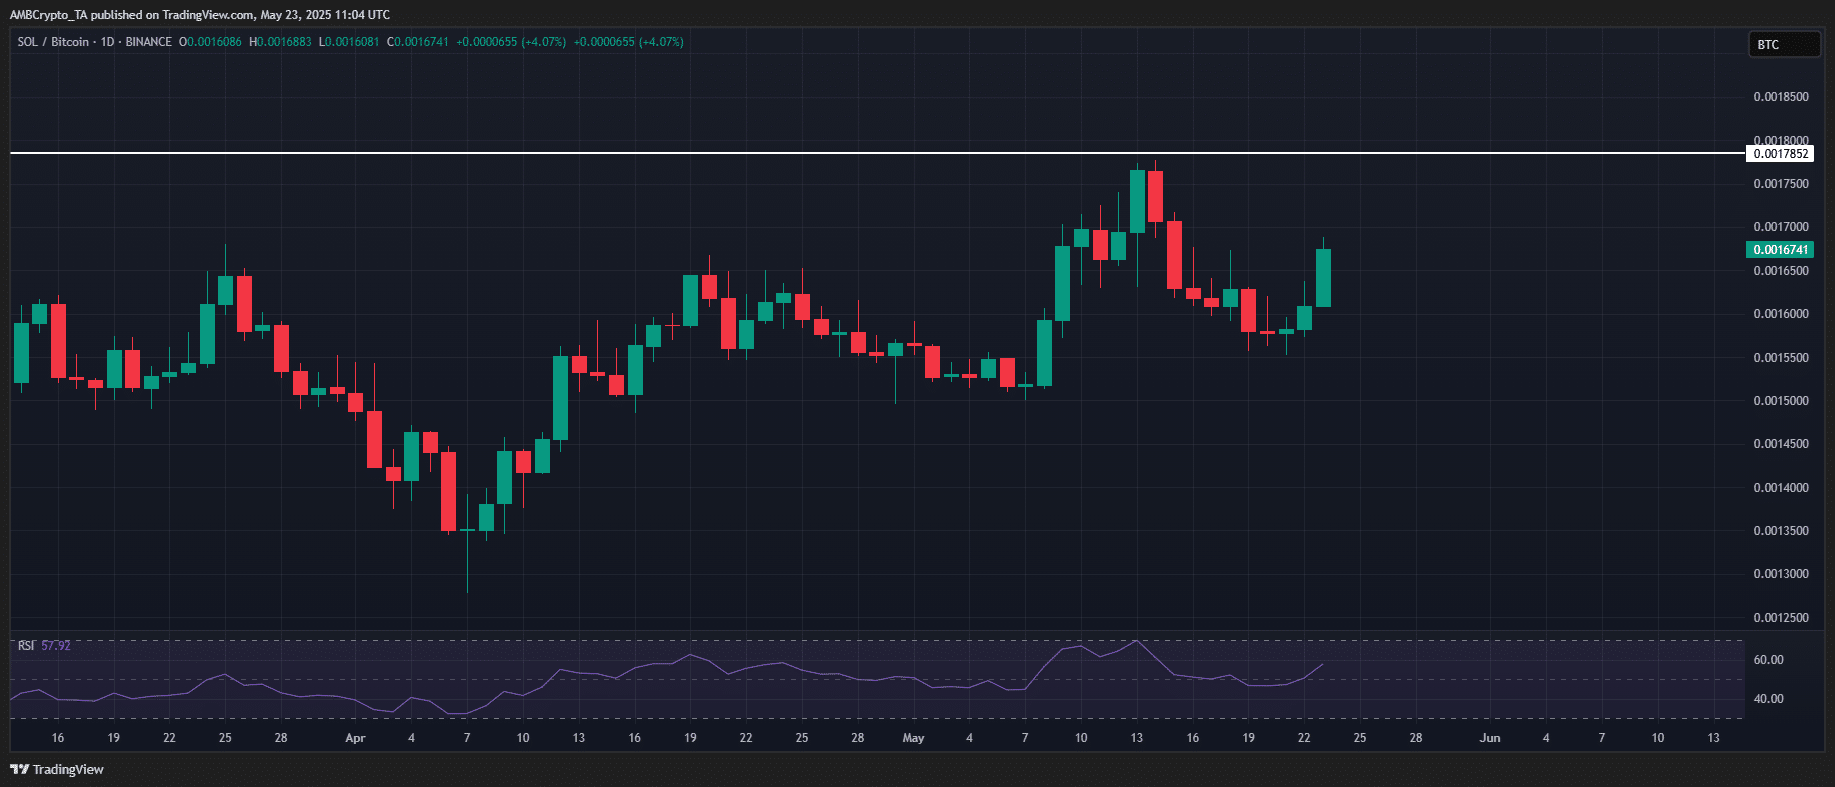Image resolution: width=1835 pixels, height=787 pixels.
Task: Click the low value L0.0016081
Action: (349, 42)
